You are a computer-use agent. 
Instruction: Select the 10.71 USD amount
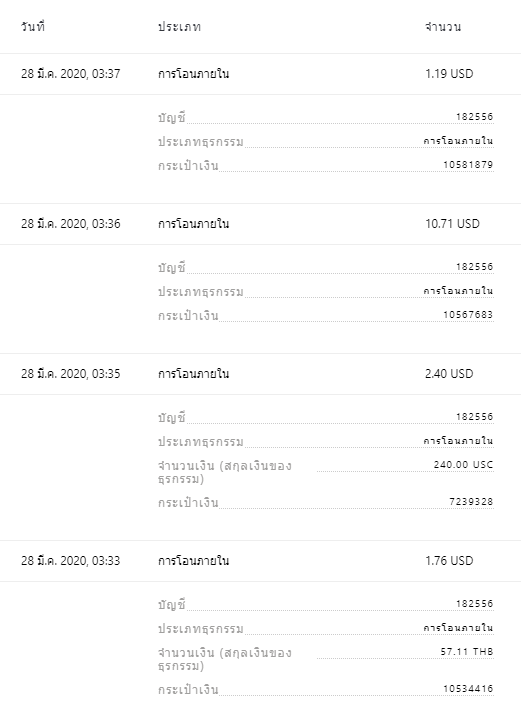click(452, 224)
